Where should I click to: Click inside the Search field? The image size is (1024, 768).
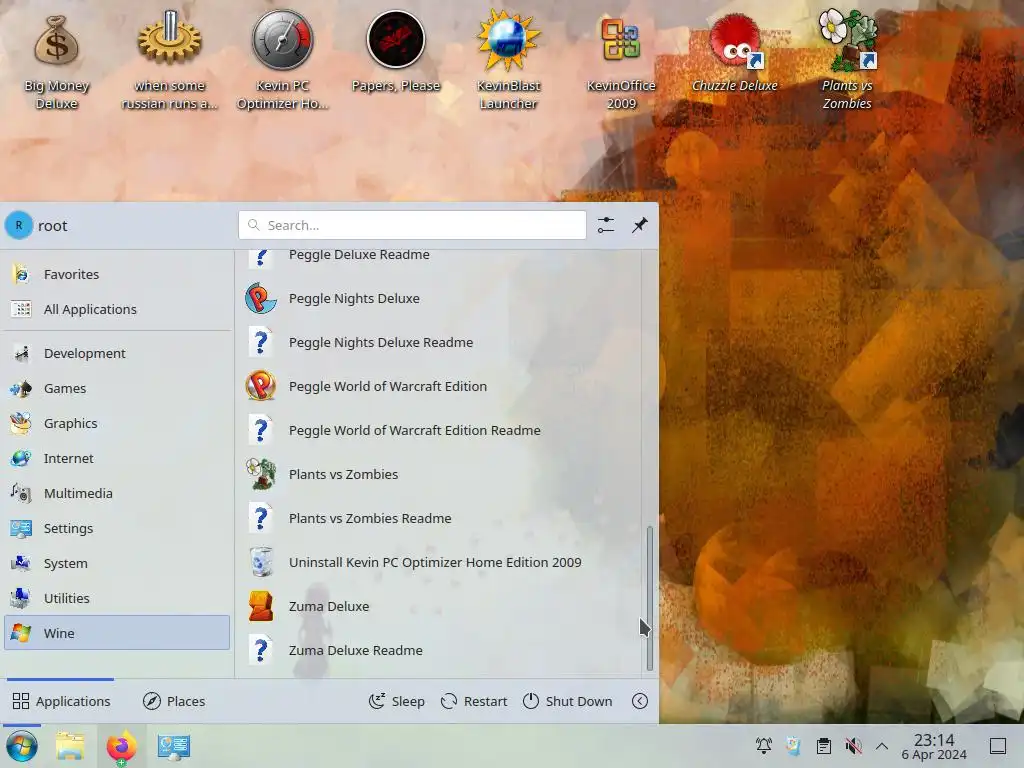pos(412,225)
